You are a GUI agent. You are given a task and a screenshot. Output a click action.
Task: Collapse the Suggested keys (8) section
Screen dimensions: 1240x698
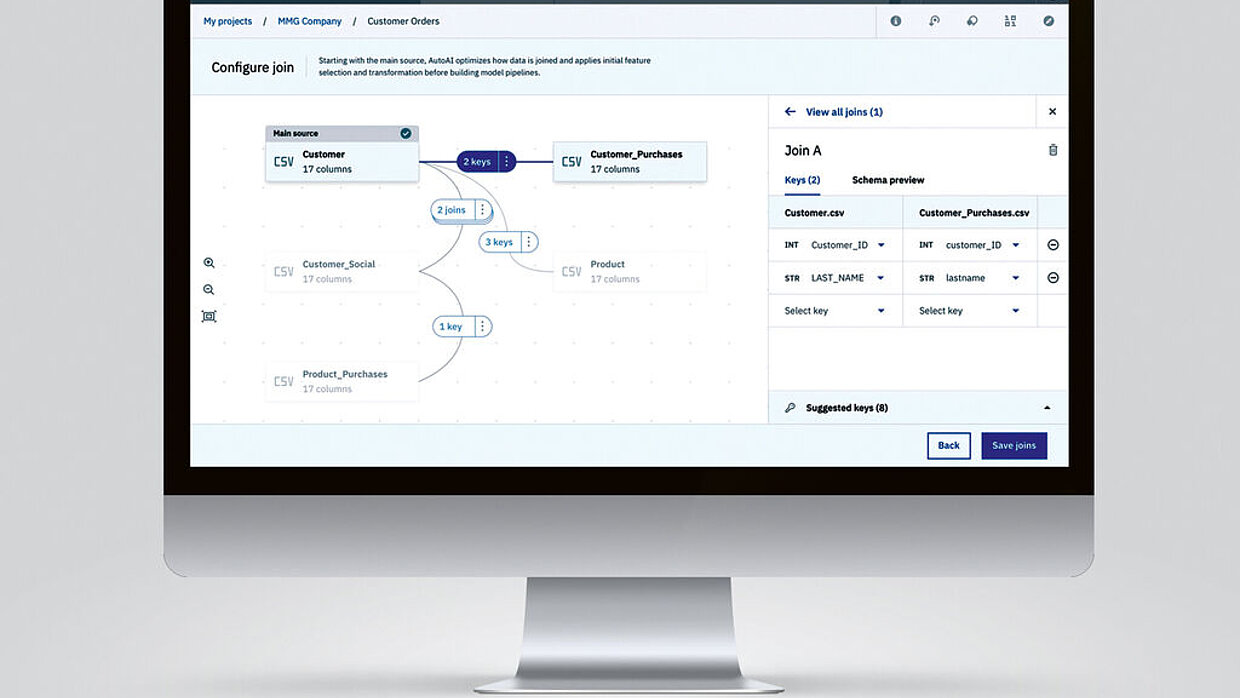1047,408
